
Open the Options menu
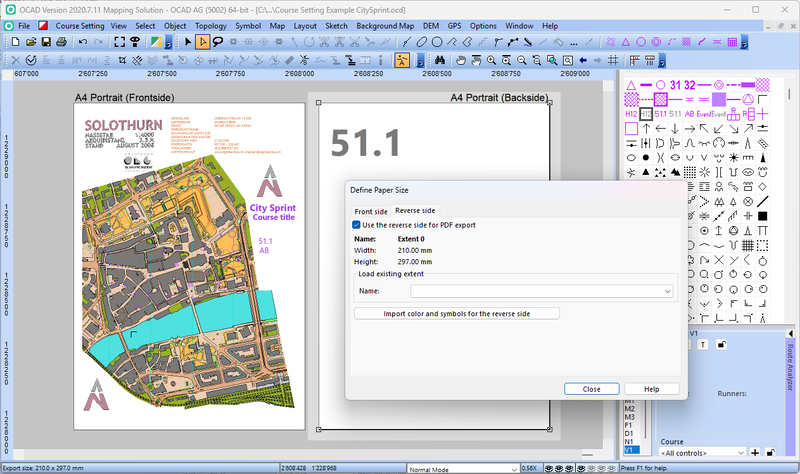[x=483, y=26]
